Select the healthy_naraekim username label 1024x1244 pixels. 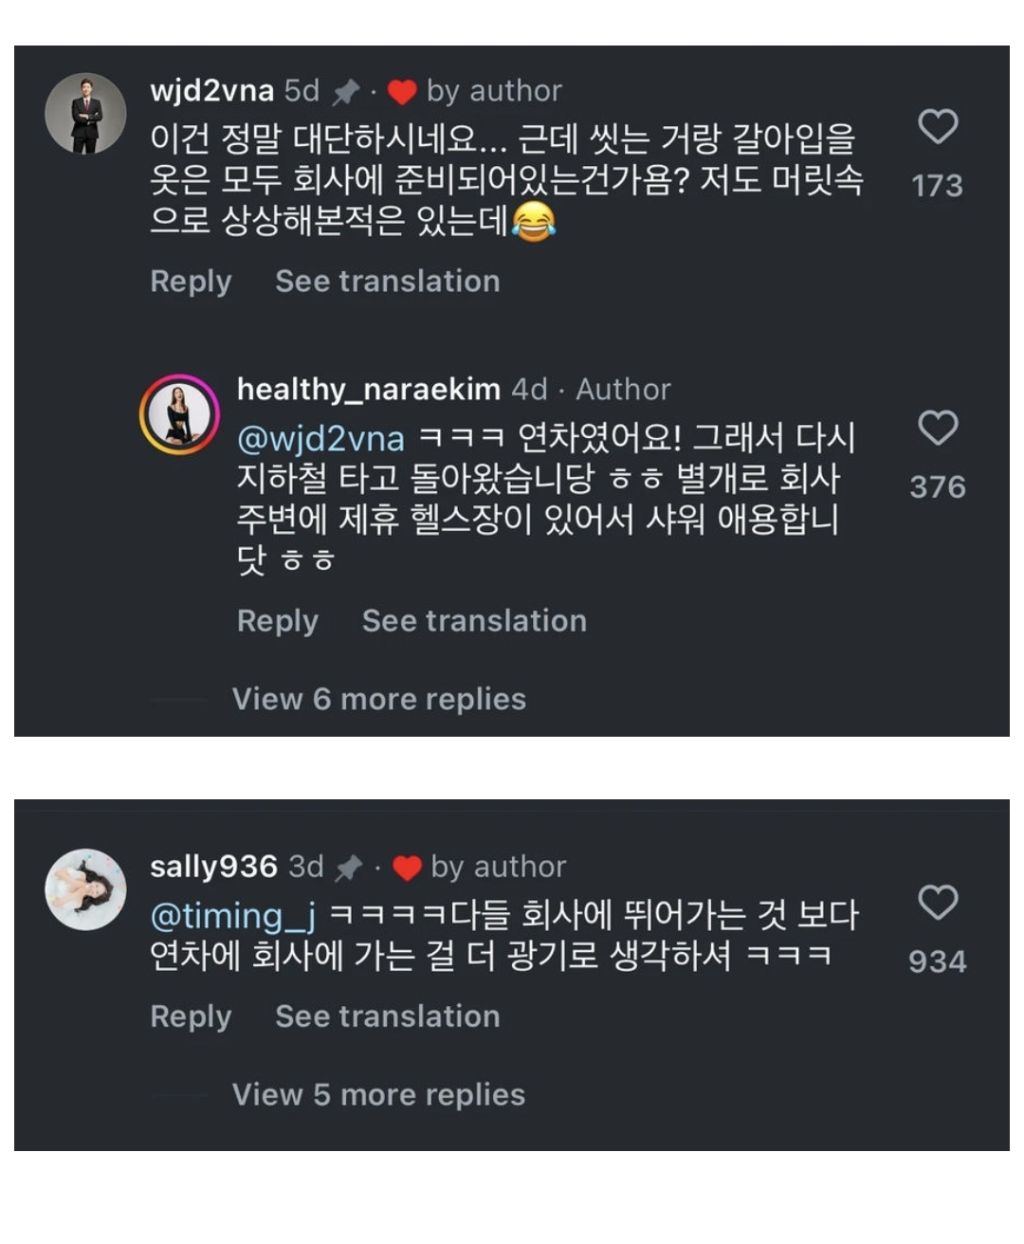tap(370, 389)
